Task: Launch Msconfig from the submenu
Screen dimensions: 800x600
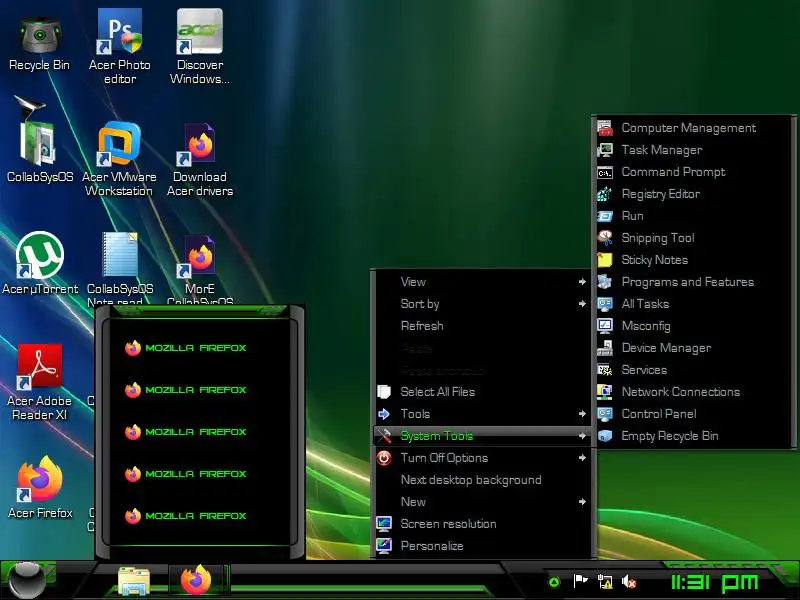Action: 695,326
